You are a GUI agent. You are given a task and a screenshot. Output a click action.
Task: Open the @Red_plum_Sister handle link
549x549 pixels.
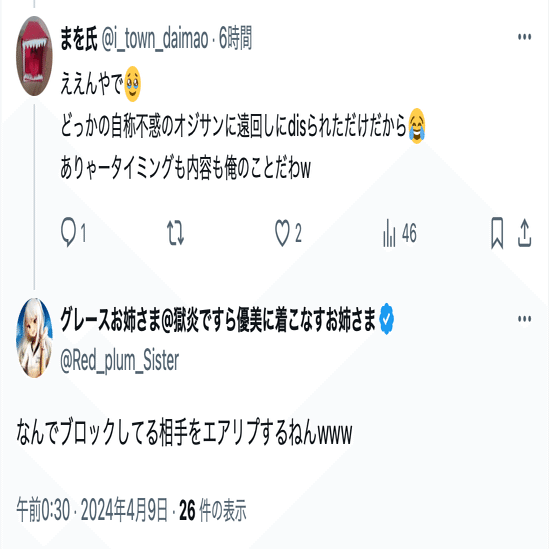pyautogui.click(x=119, y=361)
